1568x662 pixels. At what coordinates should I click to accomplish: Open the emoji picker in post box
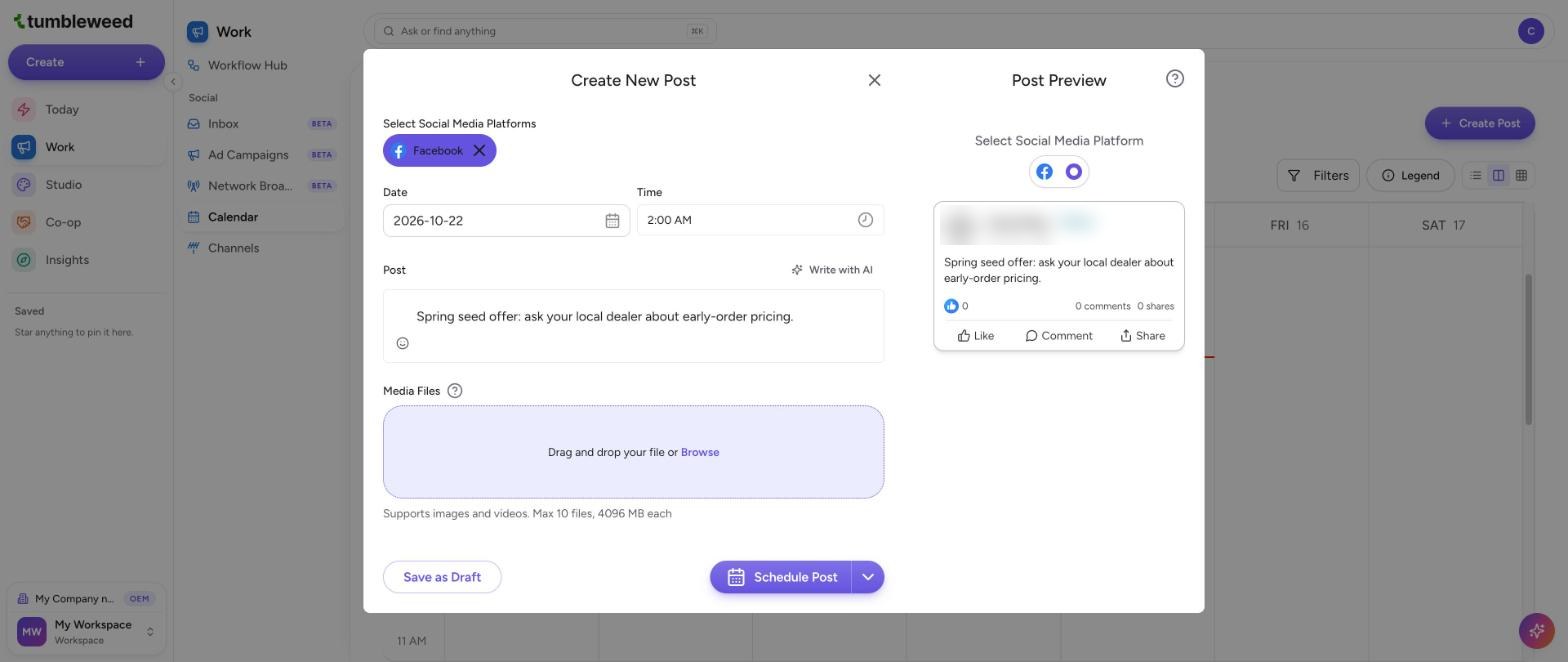pyautogui.click(x=402, y=343)
